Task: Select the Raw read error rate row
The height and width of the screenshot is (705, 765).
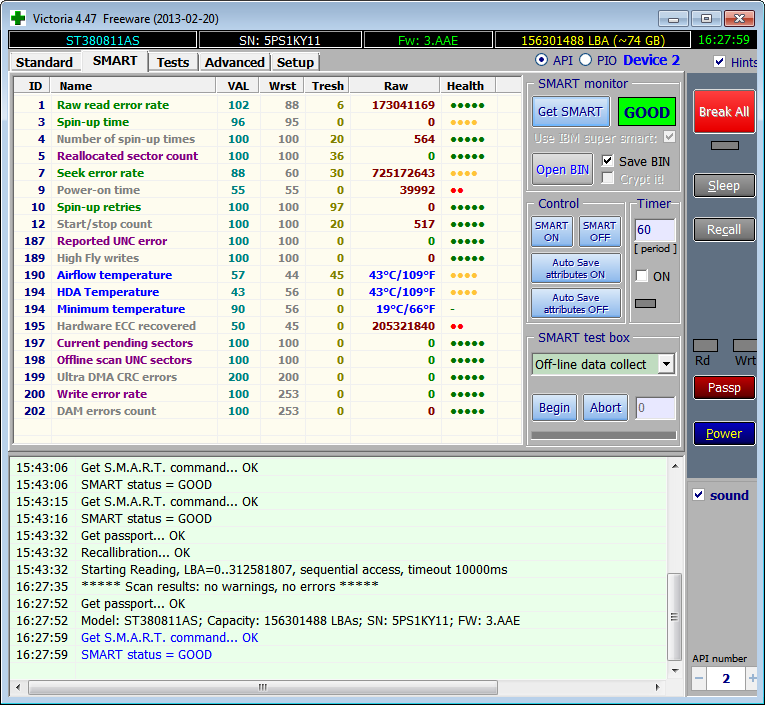Action: (267, 105)
